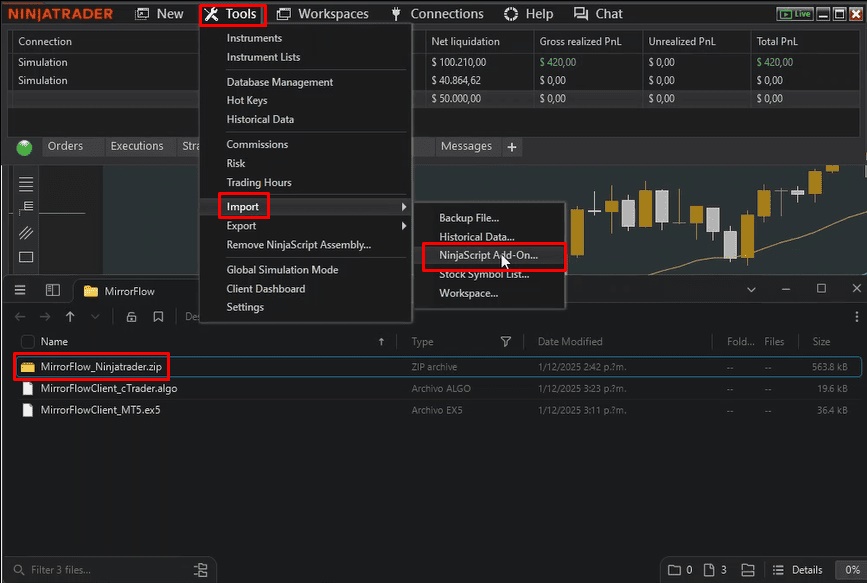The width and height of the screenshot is (867, 583).
Task: Open the Workspaces menu
Action: (323, 14)
